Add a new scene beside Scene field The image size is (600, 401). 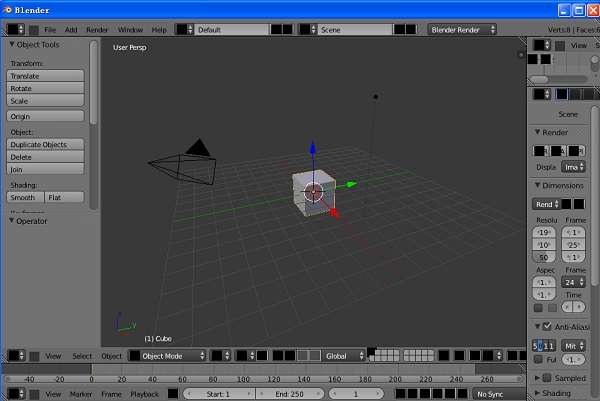pyautogui.click(x=399, y=29)
